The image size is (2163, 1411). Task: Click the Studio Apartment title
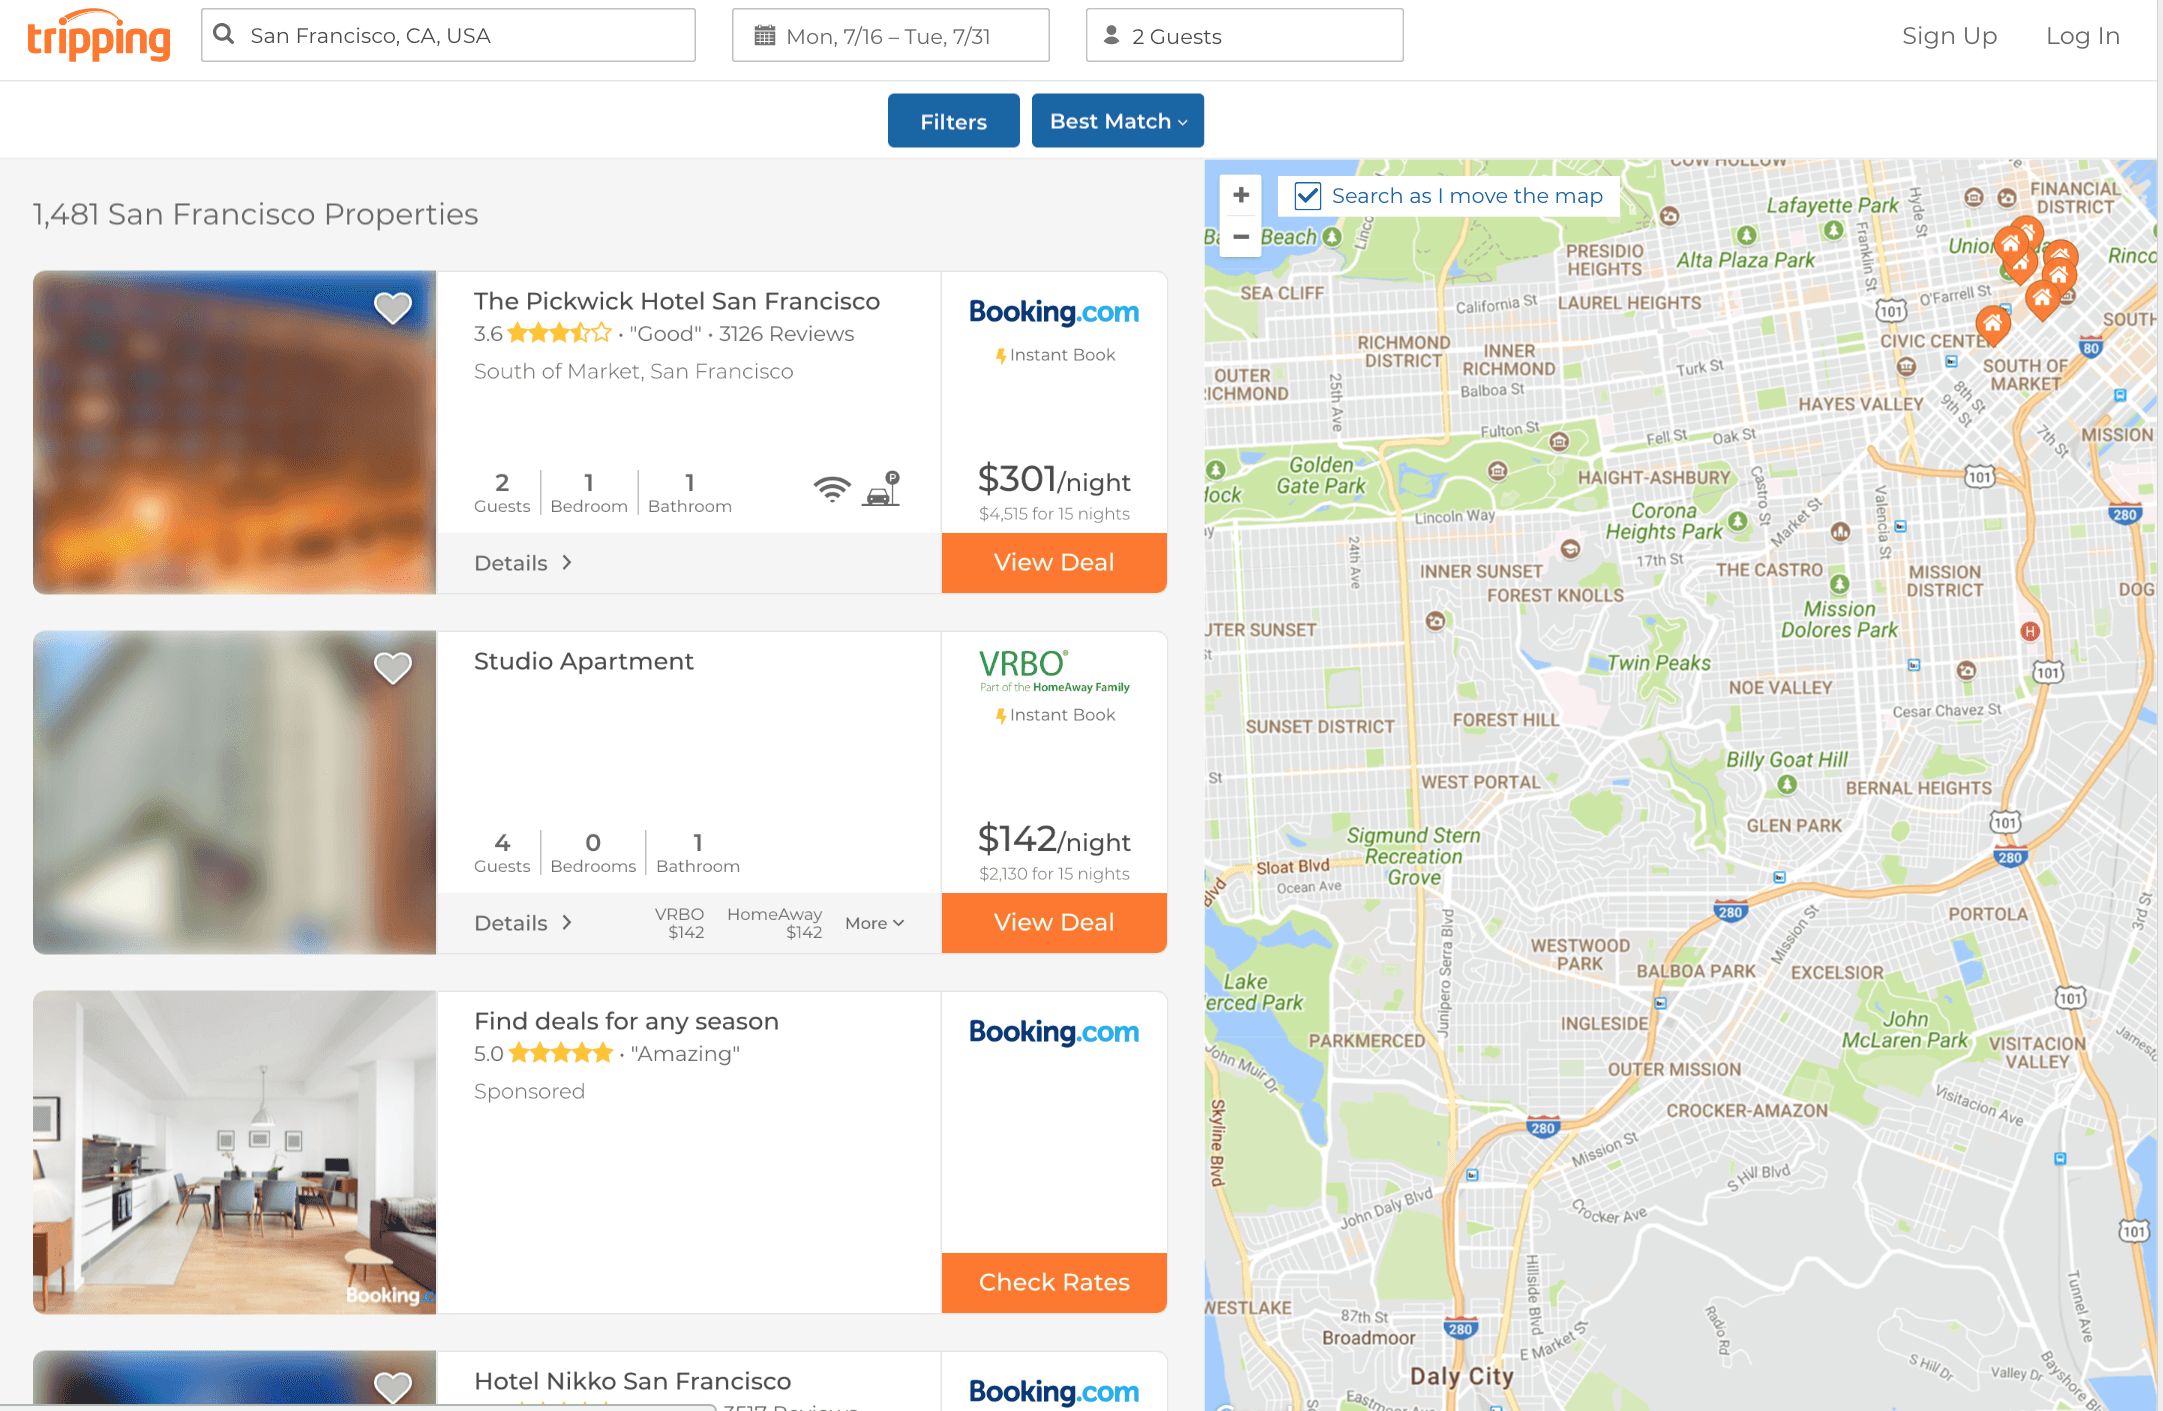pos(583,661)
